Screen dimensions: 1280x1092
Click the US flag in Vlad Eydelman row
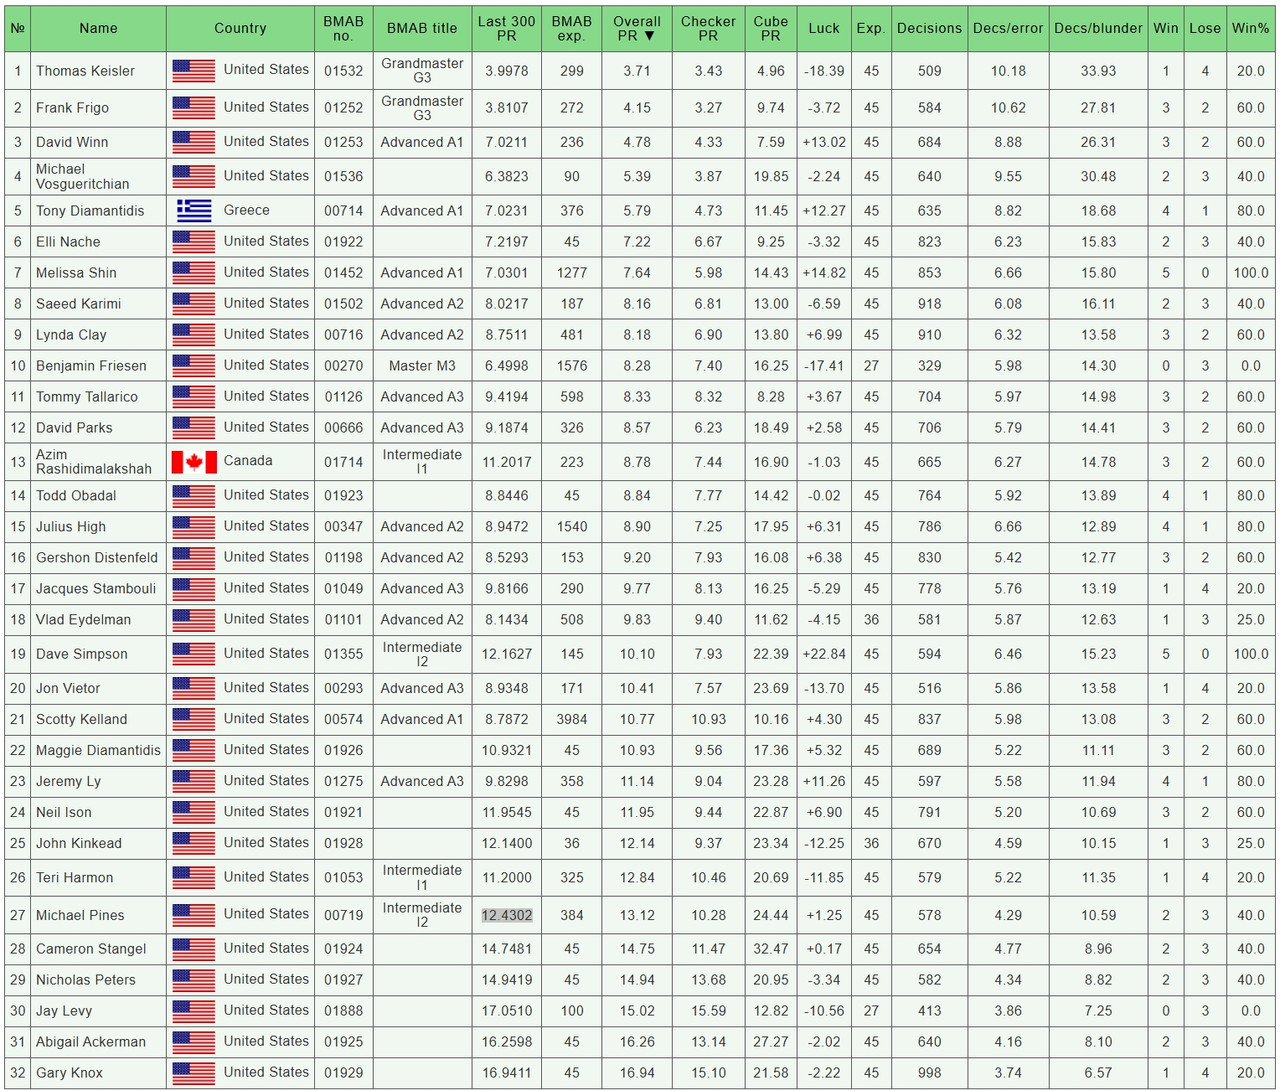(x=194, y=620)
